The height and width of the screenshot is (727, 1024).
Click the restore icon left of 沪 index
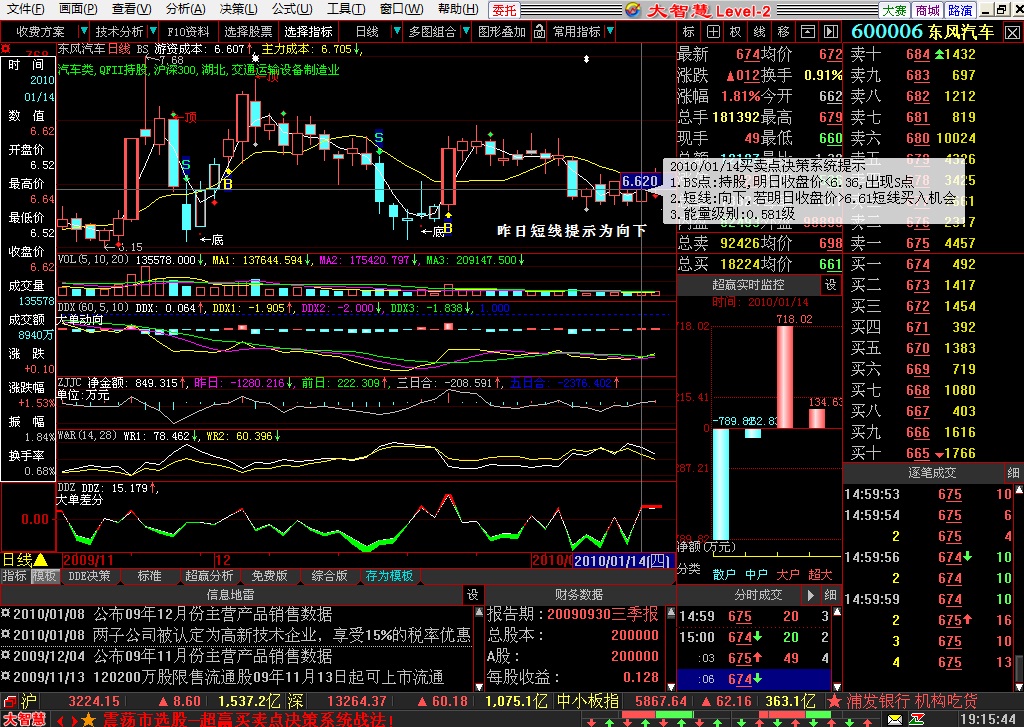(9, 702)
